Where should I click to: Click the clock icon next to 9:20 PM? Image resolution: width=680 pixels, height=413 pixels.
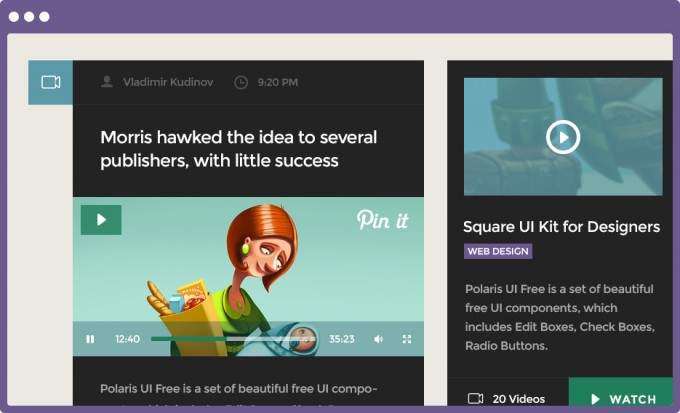241,82
